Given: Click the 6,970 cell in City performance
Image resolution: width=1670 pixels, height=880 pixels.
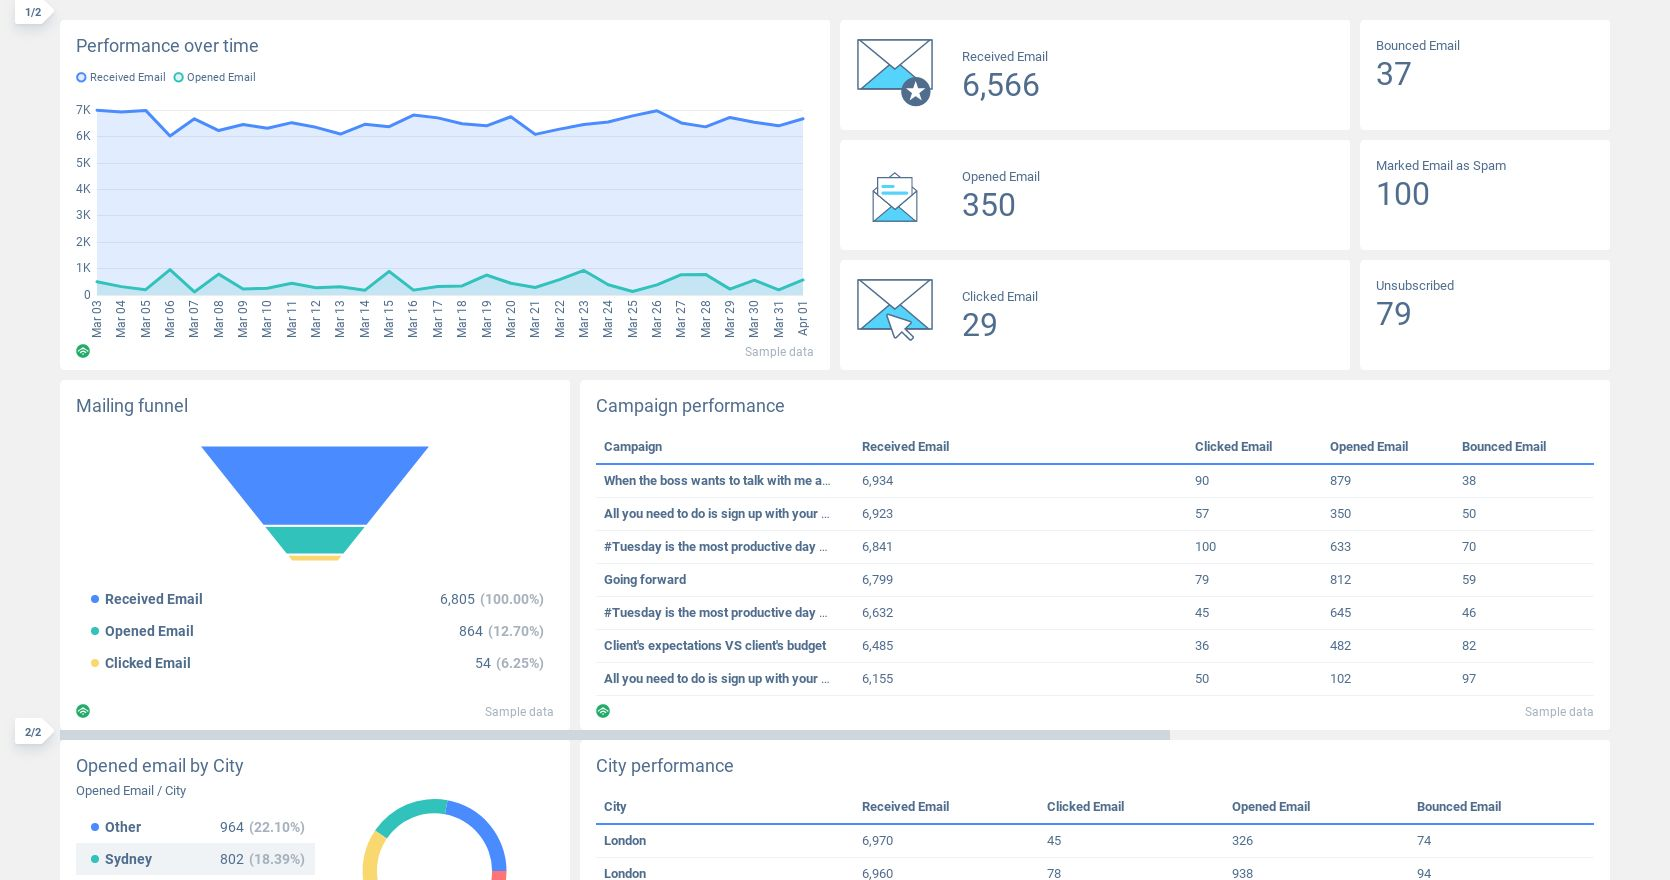Looking at the screenshot, I should tap(877, 841).
